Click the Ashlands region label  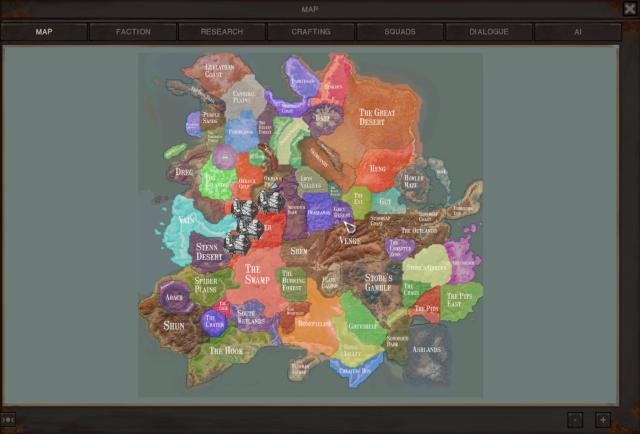[x=427, y=349]
